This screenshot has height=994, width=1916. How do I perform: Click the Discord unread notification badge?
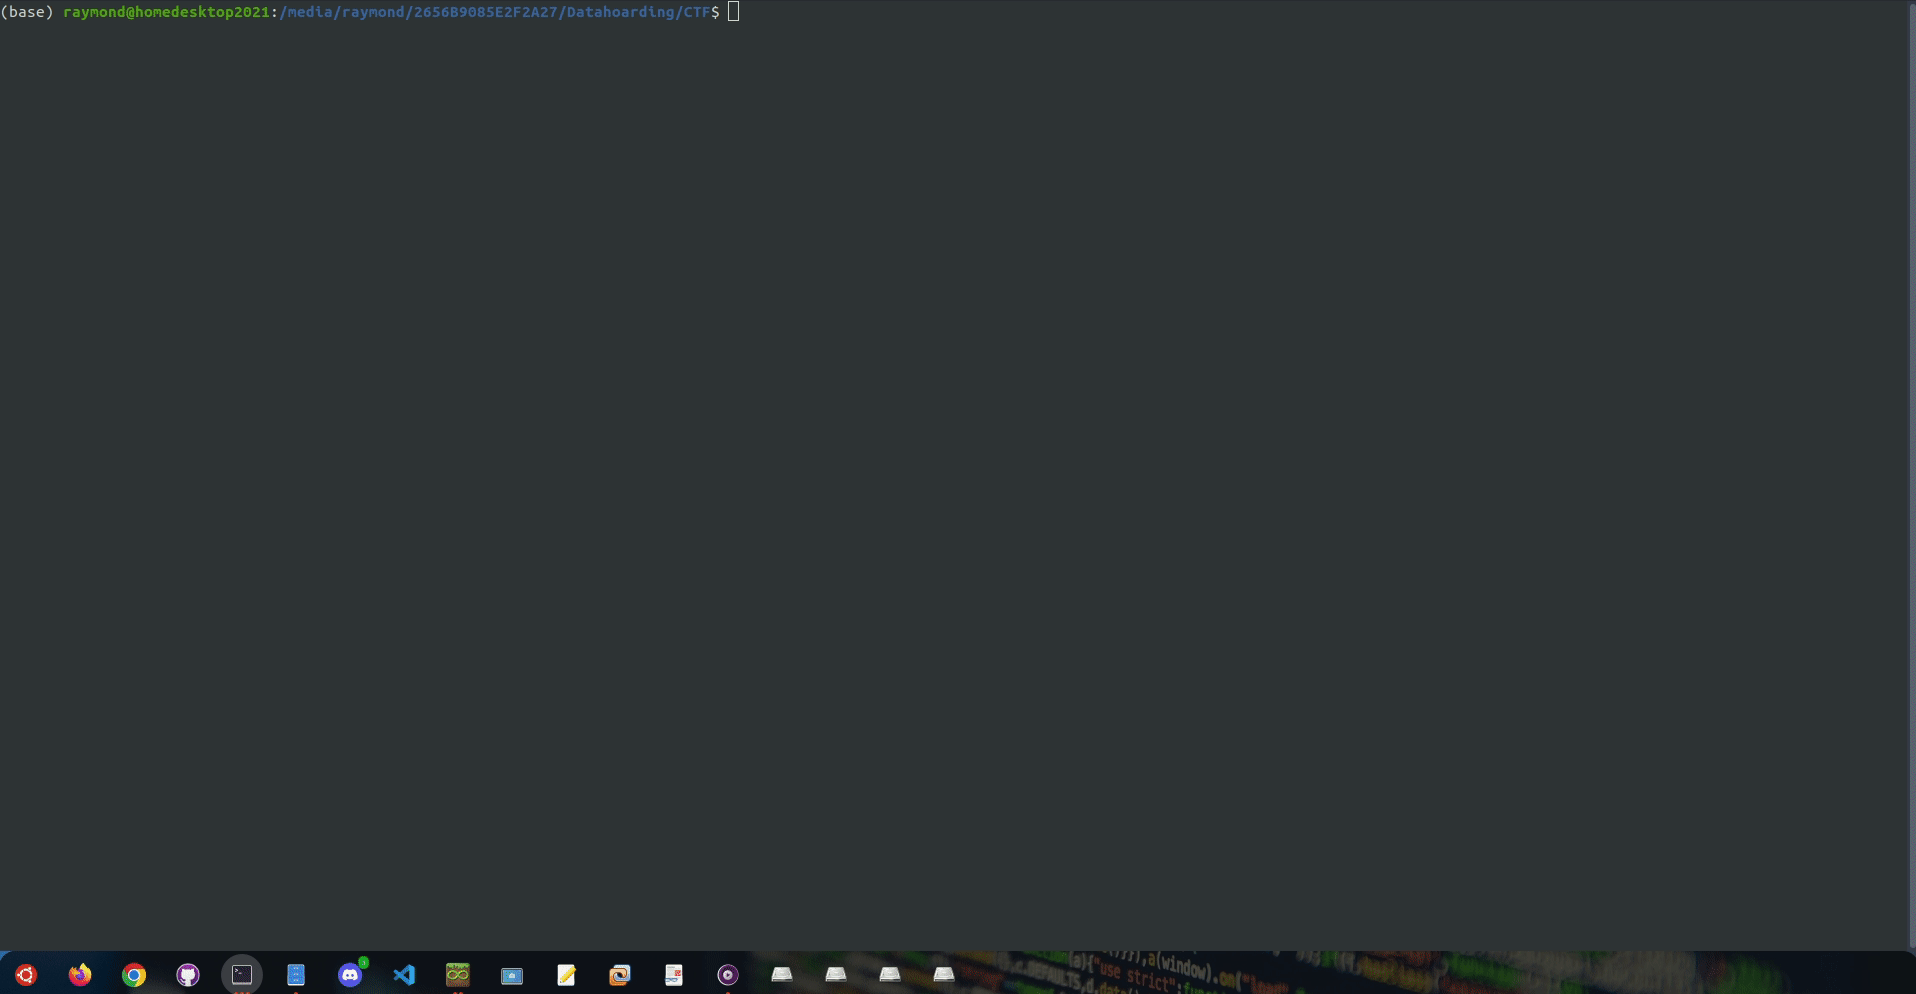(363, 962)
